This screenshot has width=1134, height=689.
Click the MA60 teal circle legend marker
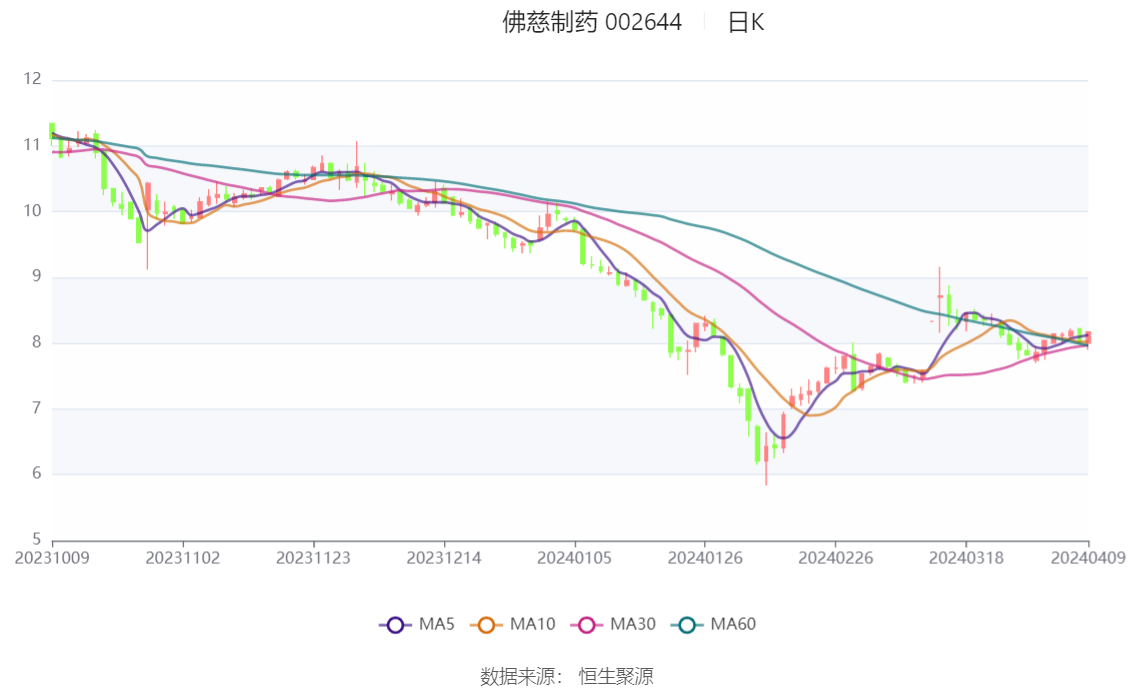tap(687, 625)
